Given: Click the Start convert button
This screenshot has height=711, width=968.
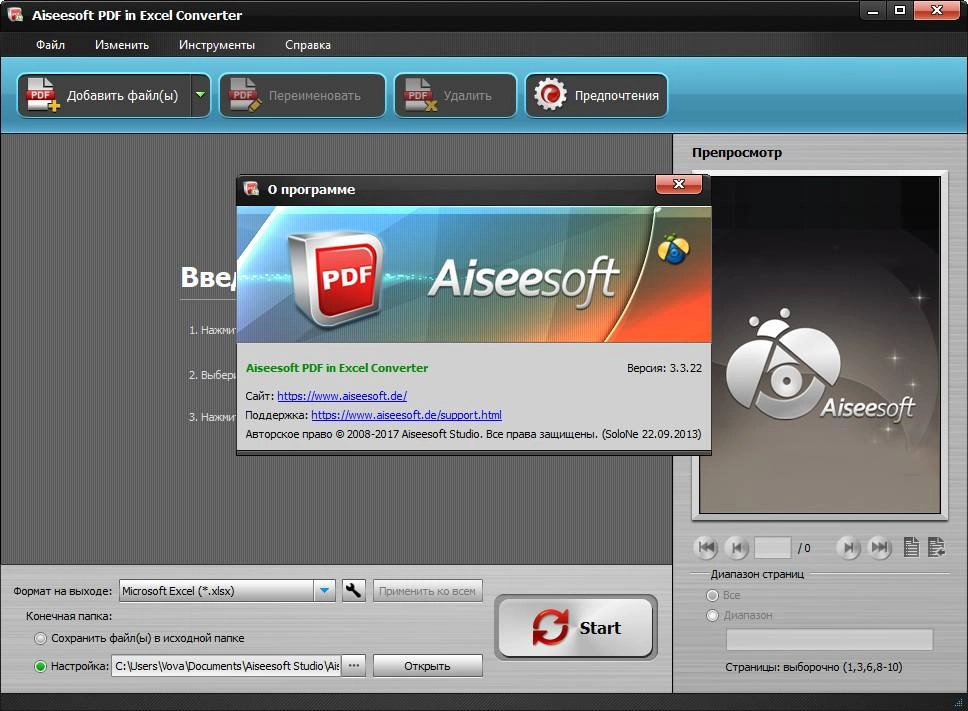Looking at the screenshot, I should click(x=575, y=627).
